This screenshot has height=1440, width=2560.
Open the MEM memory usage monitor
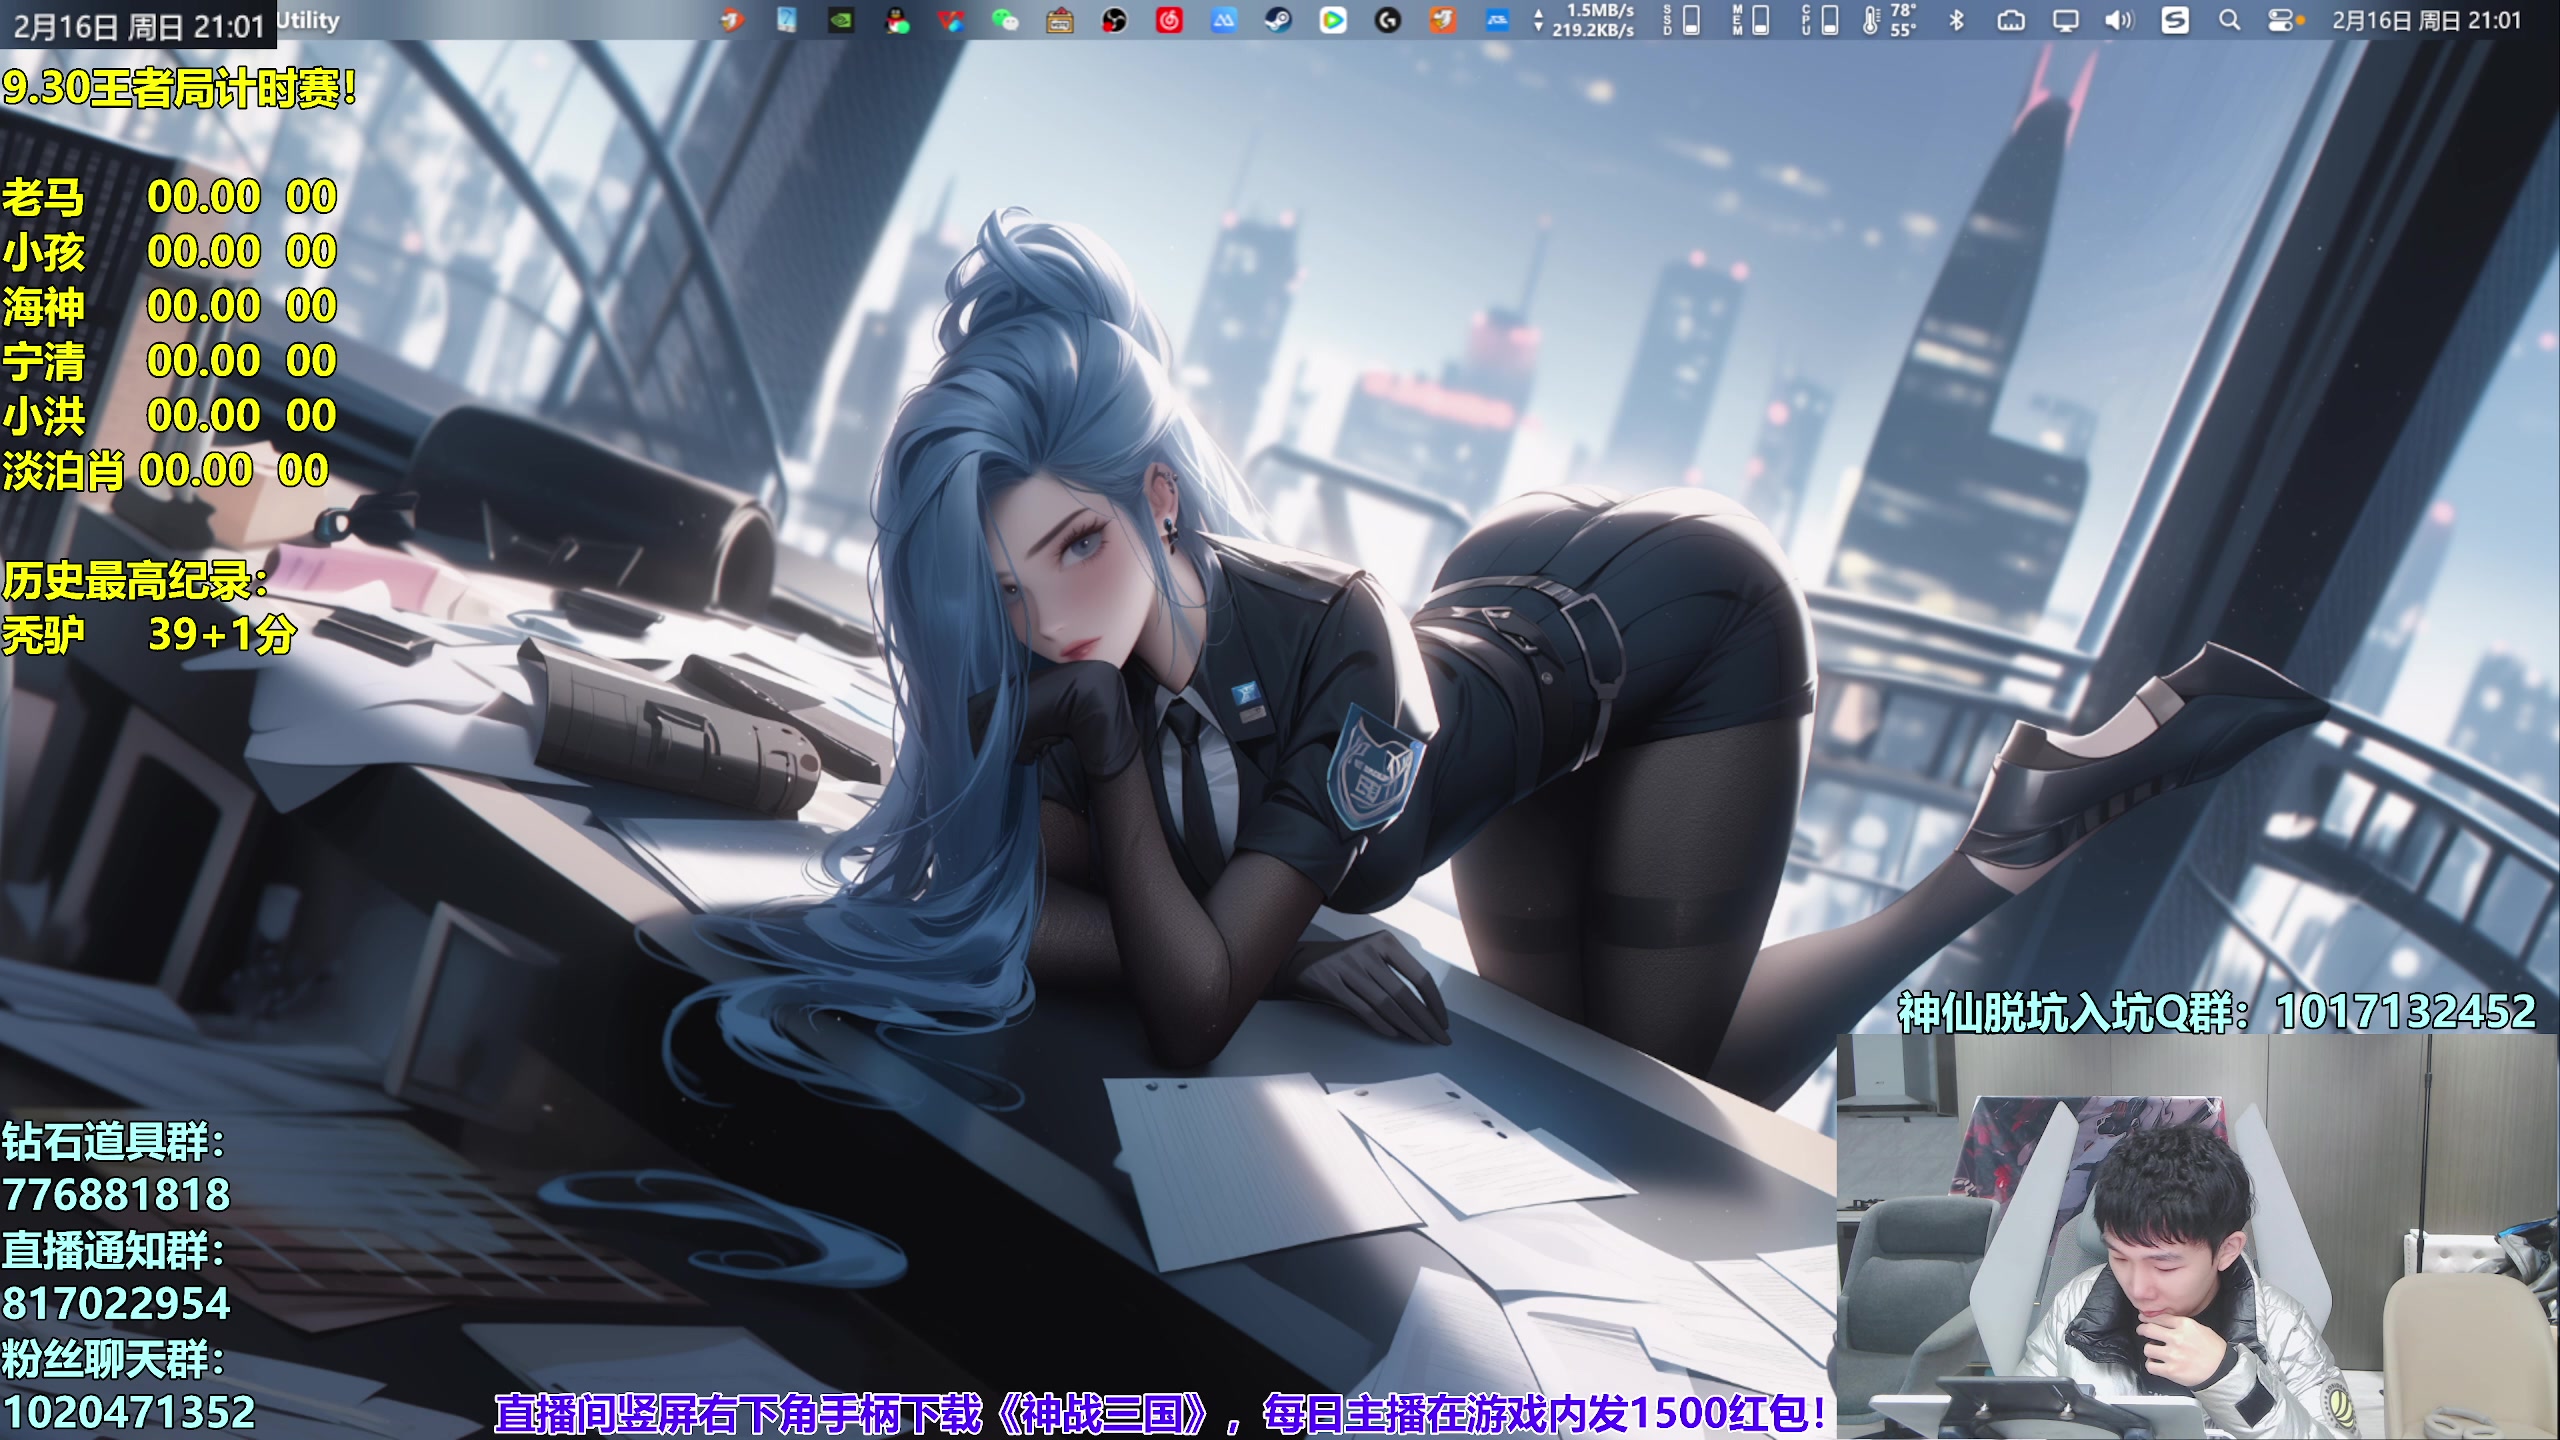[1751, 20]
